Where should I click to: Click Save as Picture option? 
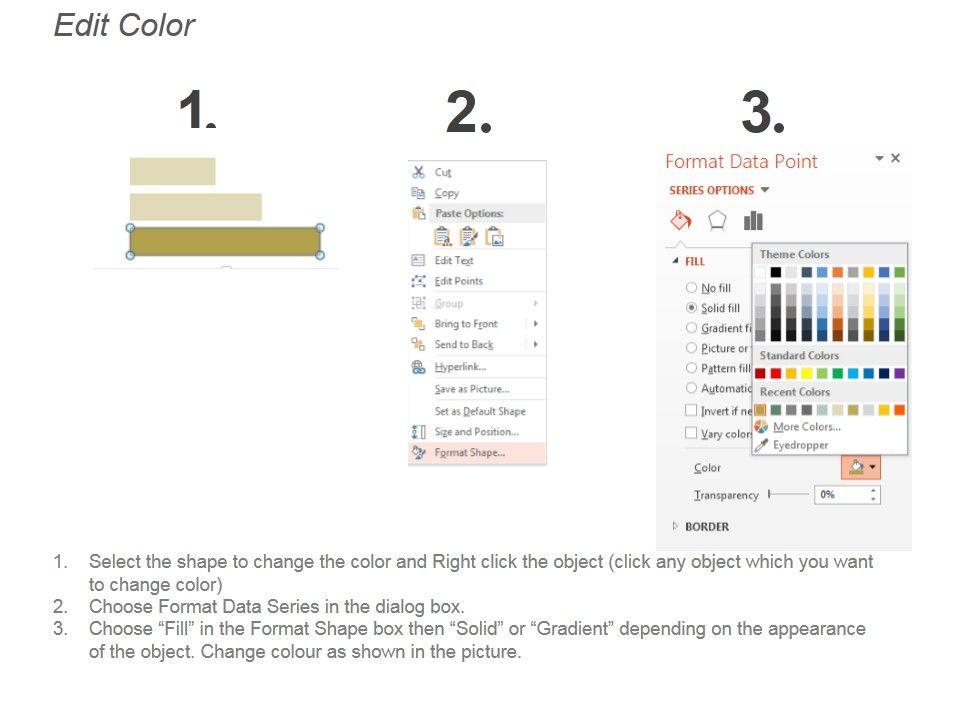point(471,389)
